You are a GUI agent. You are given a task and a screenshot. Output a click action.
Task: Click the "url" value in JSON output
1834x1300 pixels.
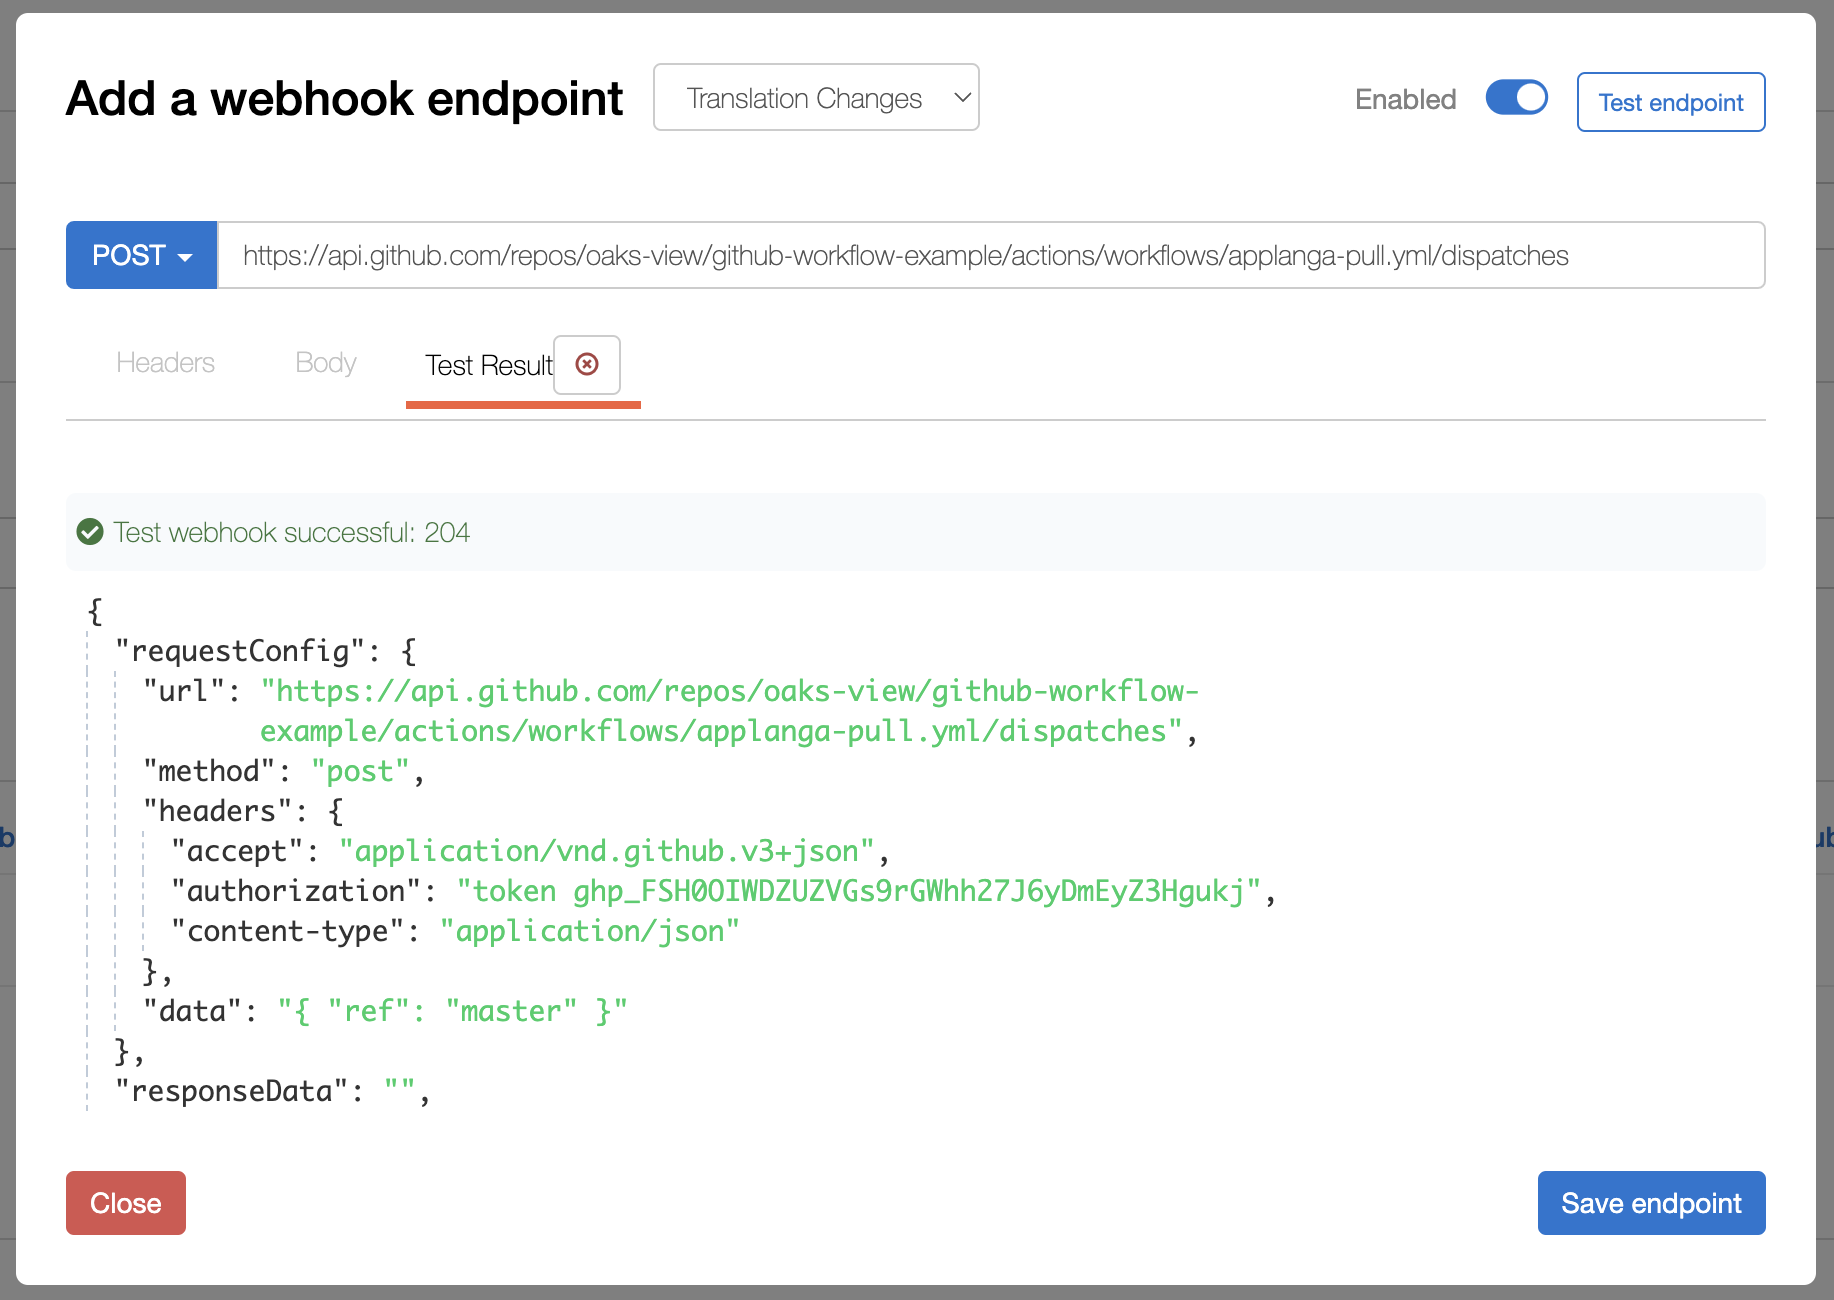[730, 711]
